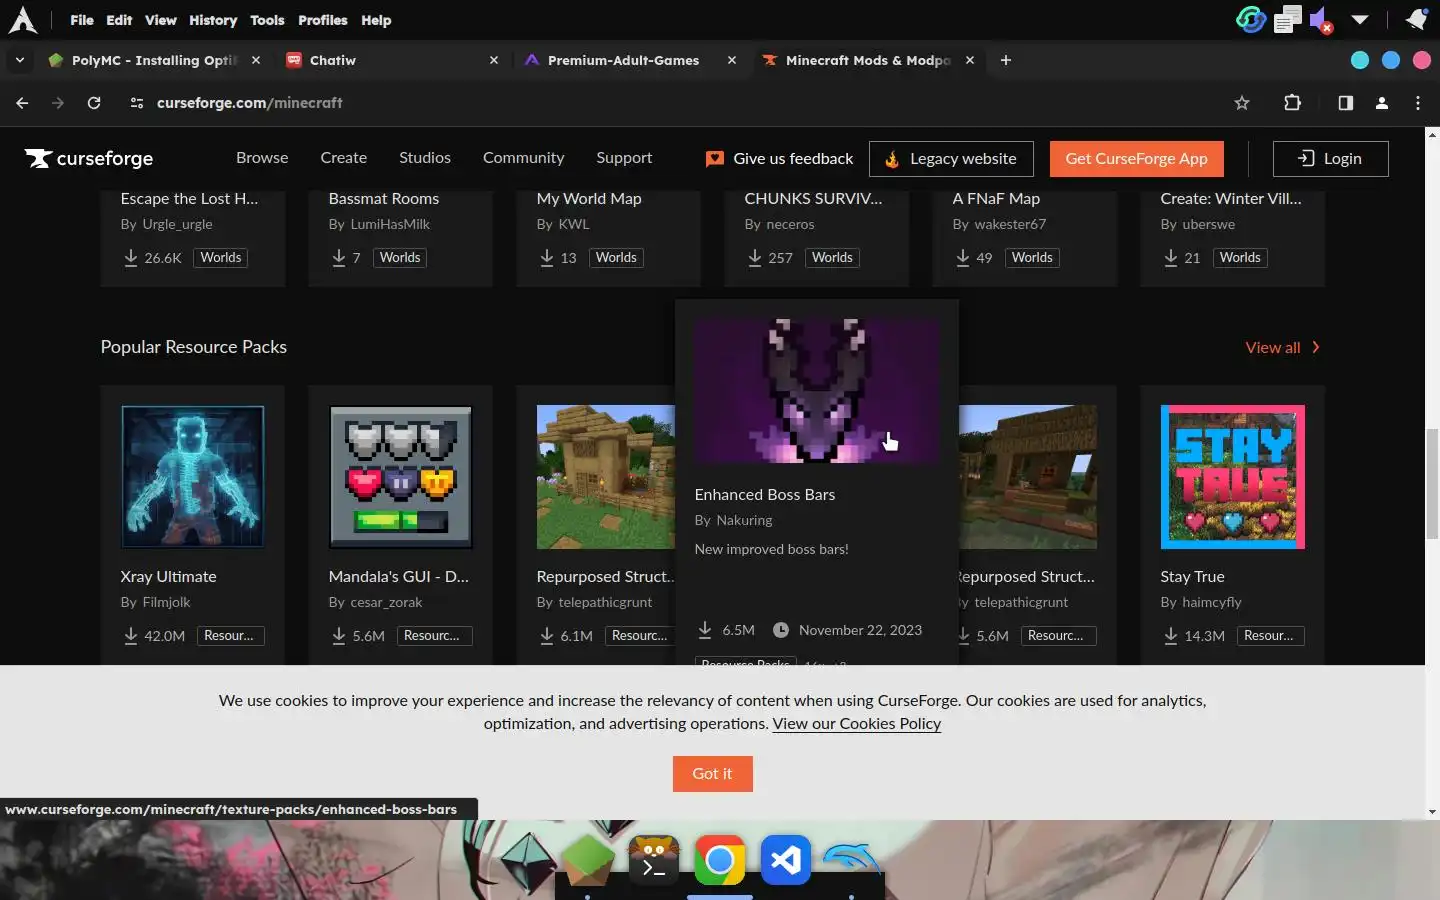Click the Enhanced Boss Bars title

click(765, 494)
